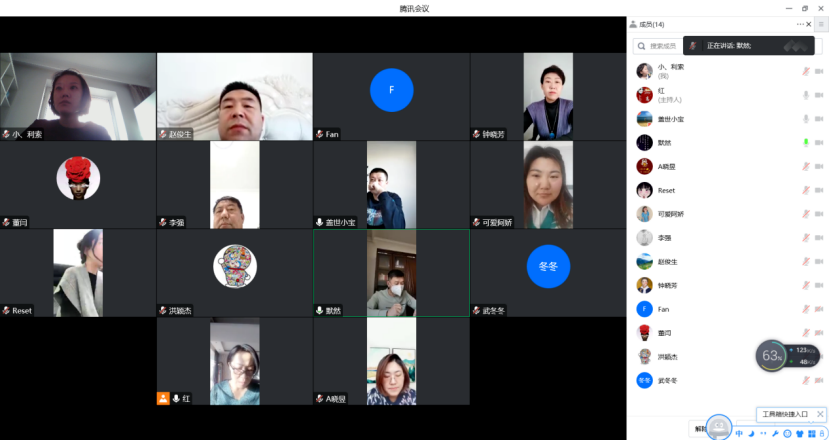The image size is (829, 440).
Task: Click camera icon beside 小、利索 in list
Action: tap(819, 71)
